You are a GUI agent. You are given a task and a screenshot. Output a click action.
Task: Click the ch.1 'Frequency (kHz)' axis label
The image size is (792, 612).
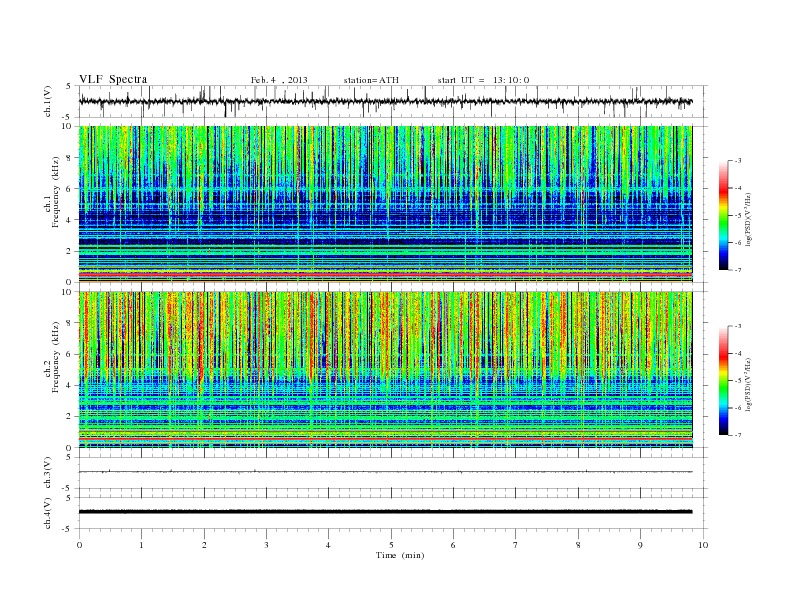coord(55,192)
